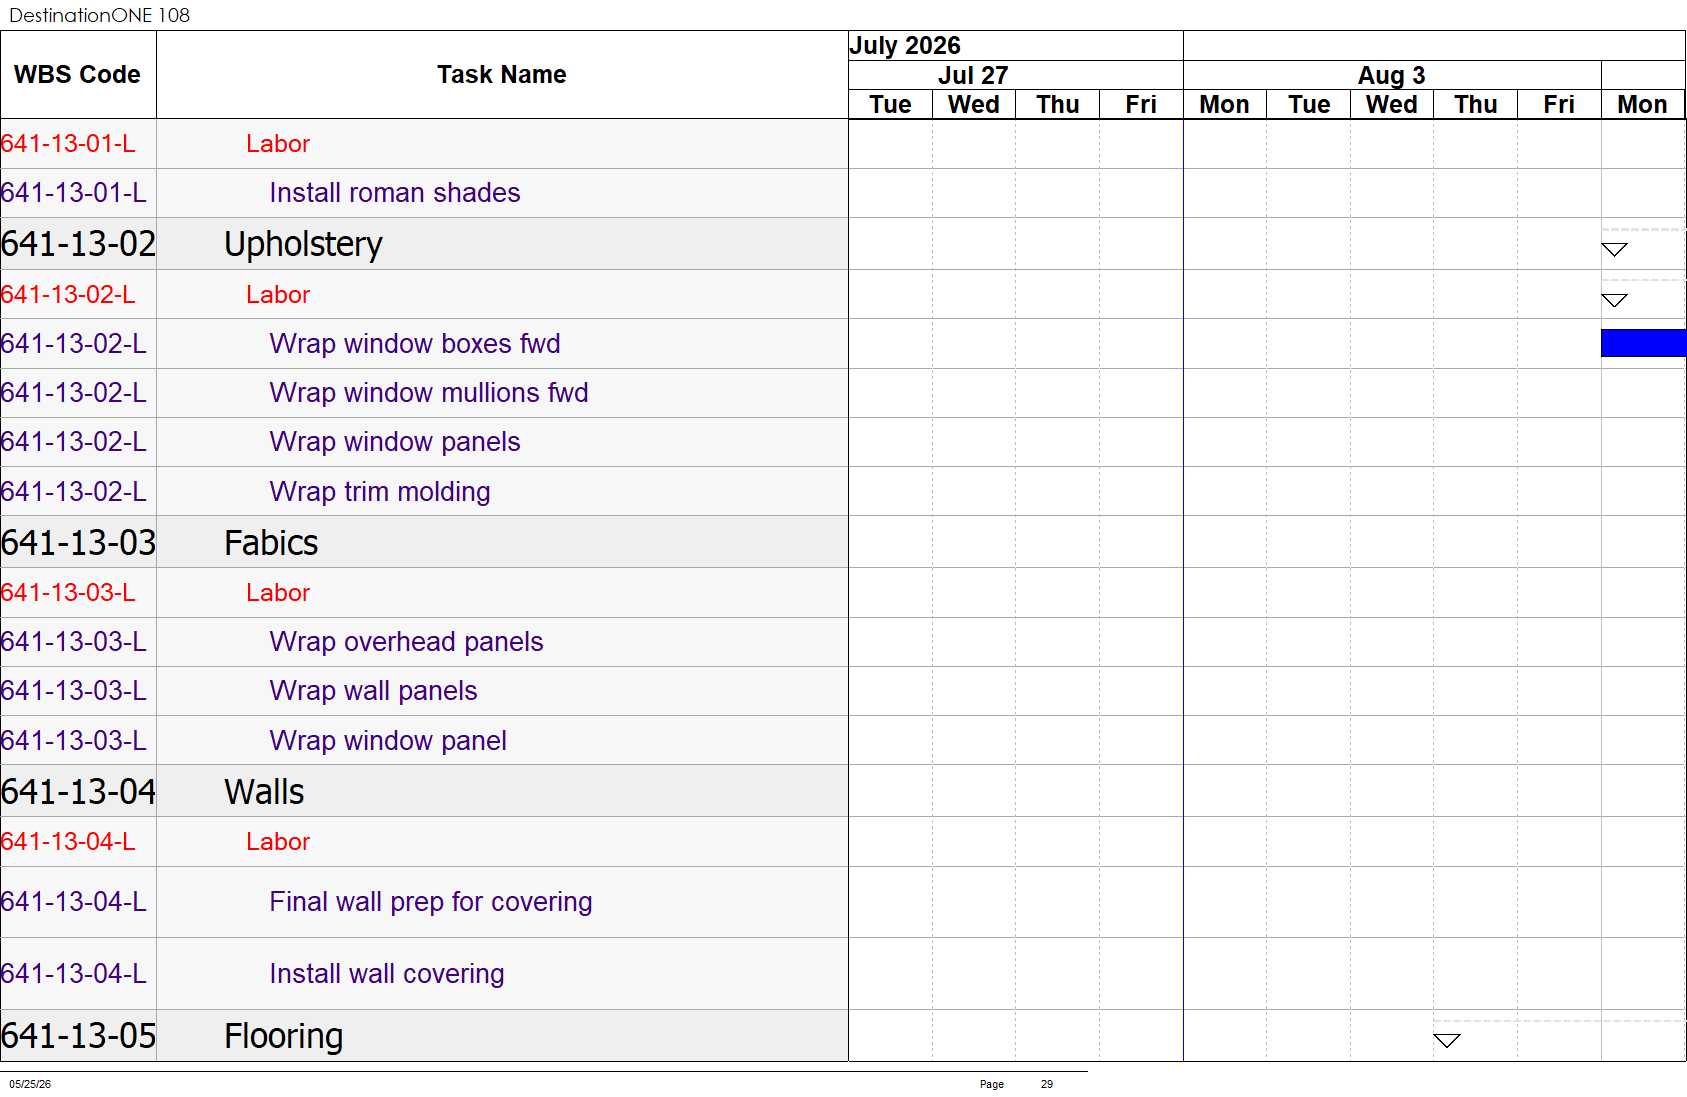Click WBS code 641-13-02
1687x1097 pixels.
(78, 244)
